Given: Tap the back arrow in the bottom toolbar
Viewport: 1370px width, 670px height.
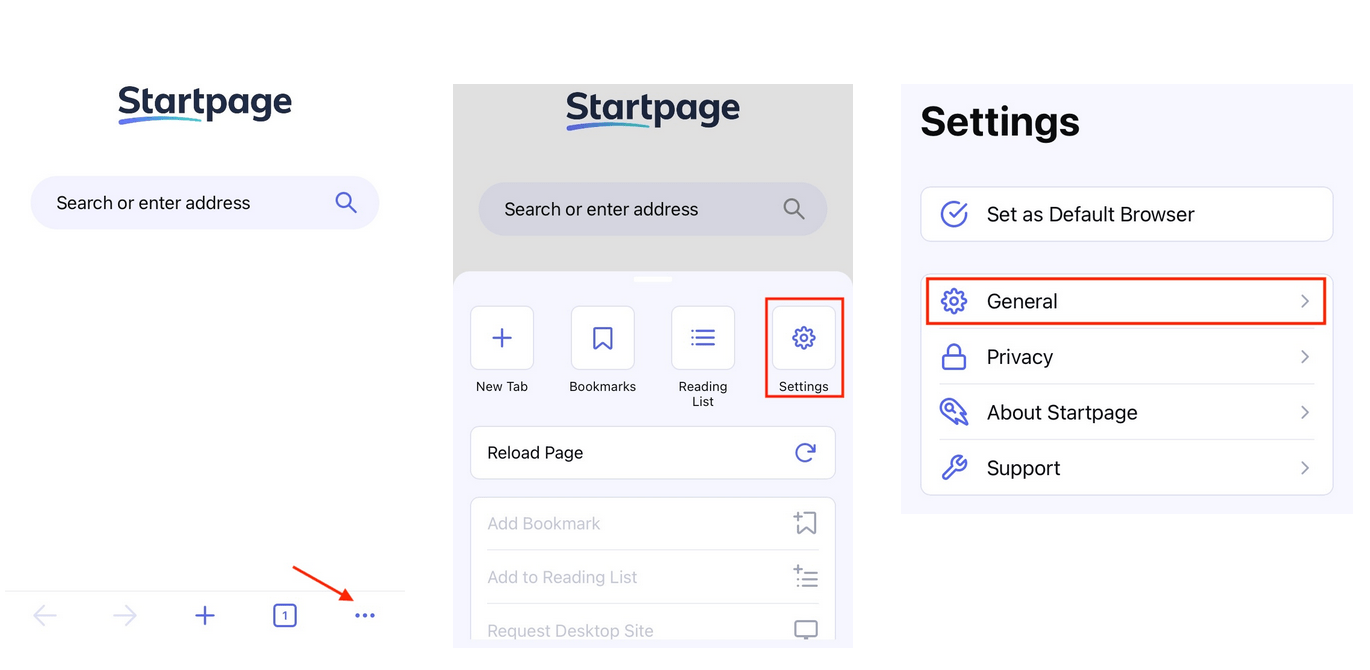Looking at the screenshot, I should (45, 616).
